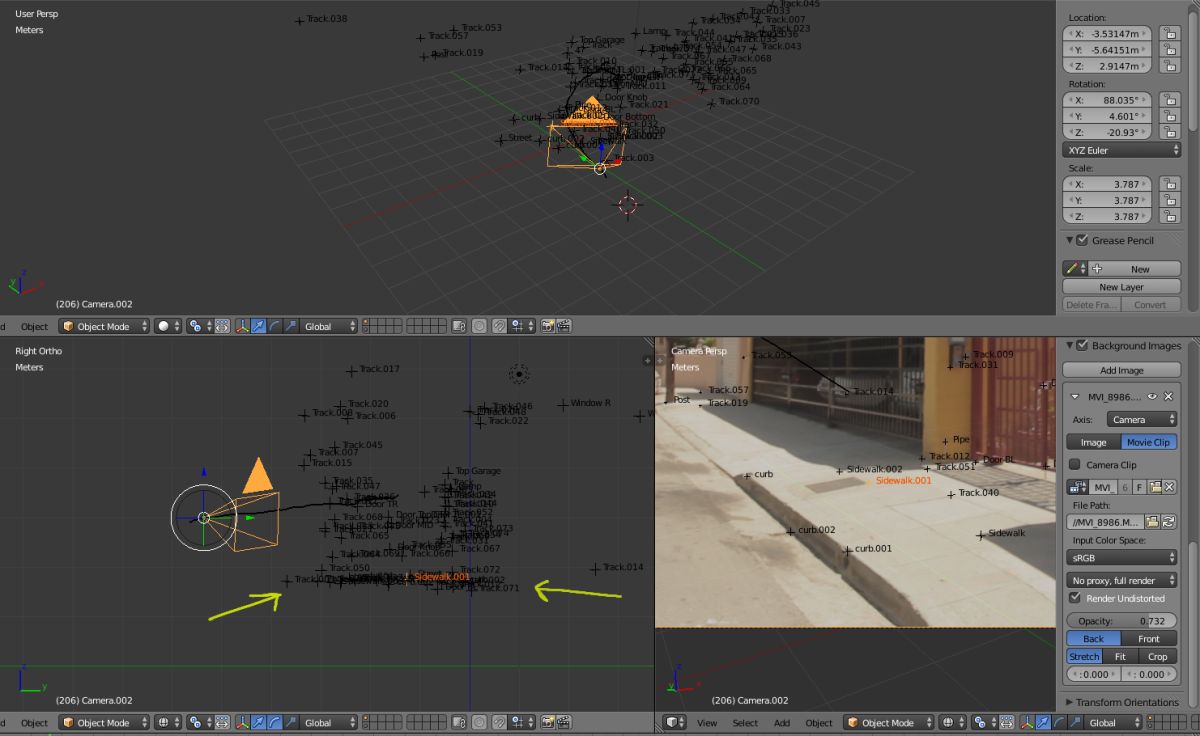Remove the MVI_8986 background image

pos(1168,397)
